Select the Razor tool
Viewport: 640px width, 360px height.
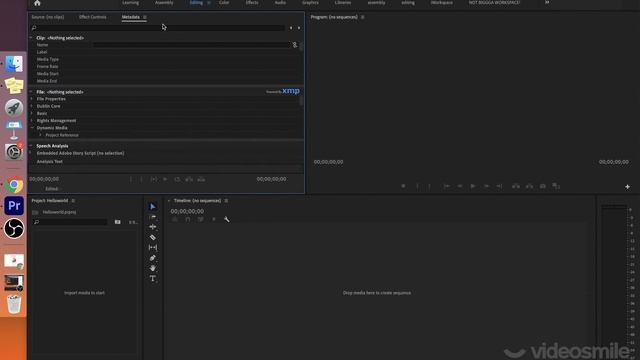coord(153,237)
